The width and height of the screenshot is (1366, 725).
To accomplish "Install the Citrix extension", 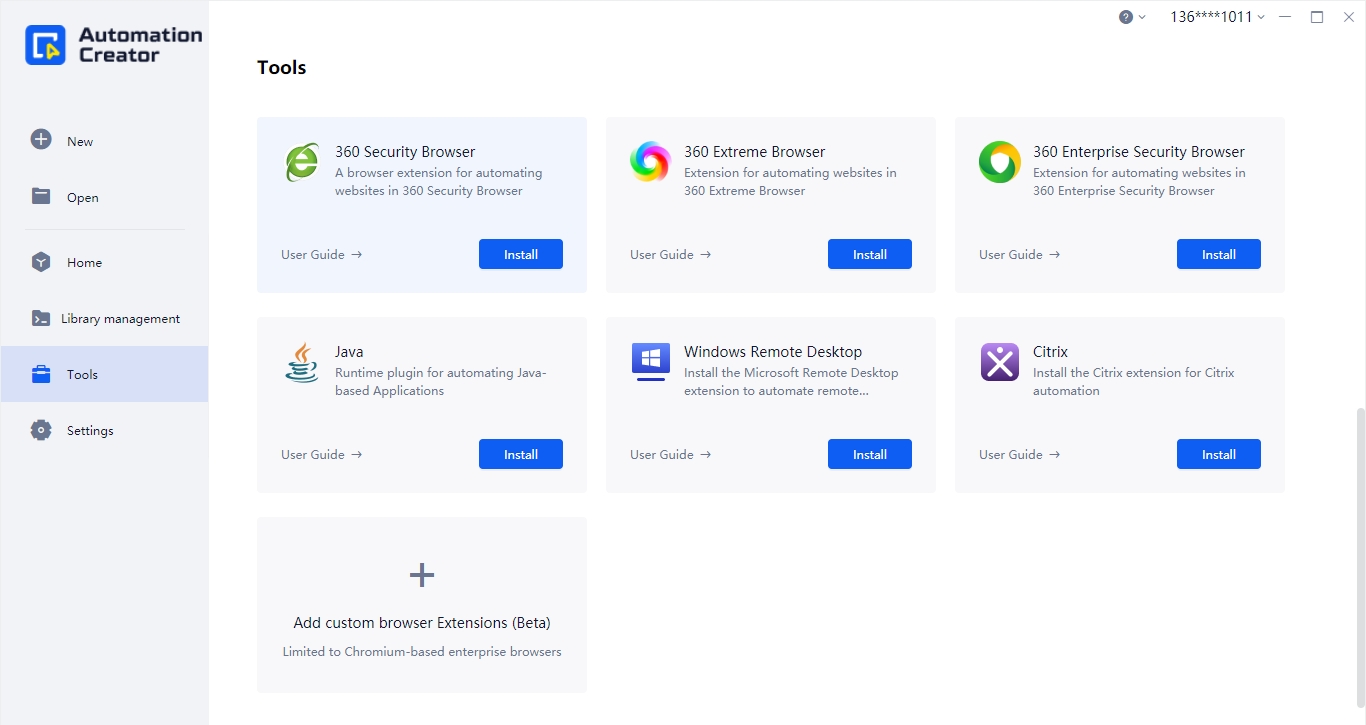I will 1219,454.
